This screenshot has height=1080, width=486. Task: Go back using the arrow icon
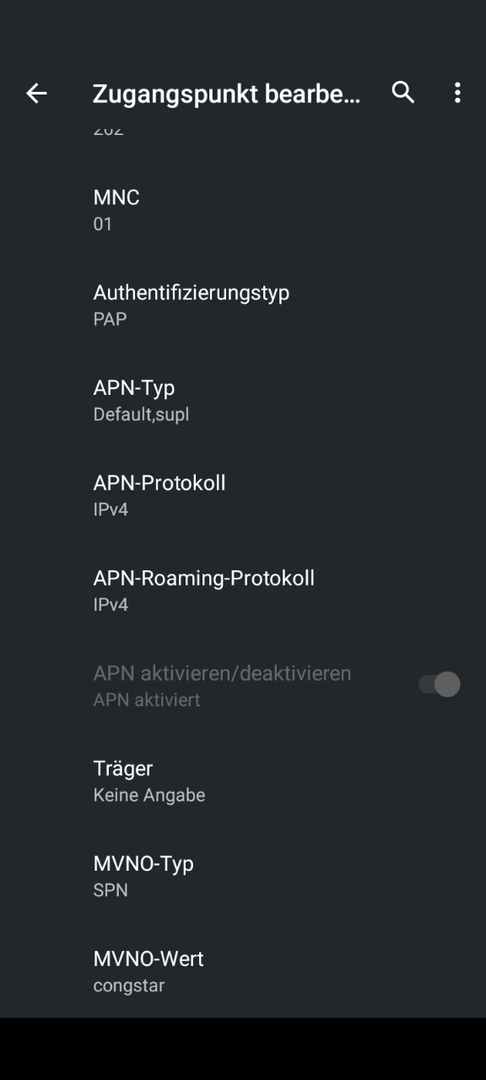[36, 93]
